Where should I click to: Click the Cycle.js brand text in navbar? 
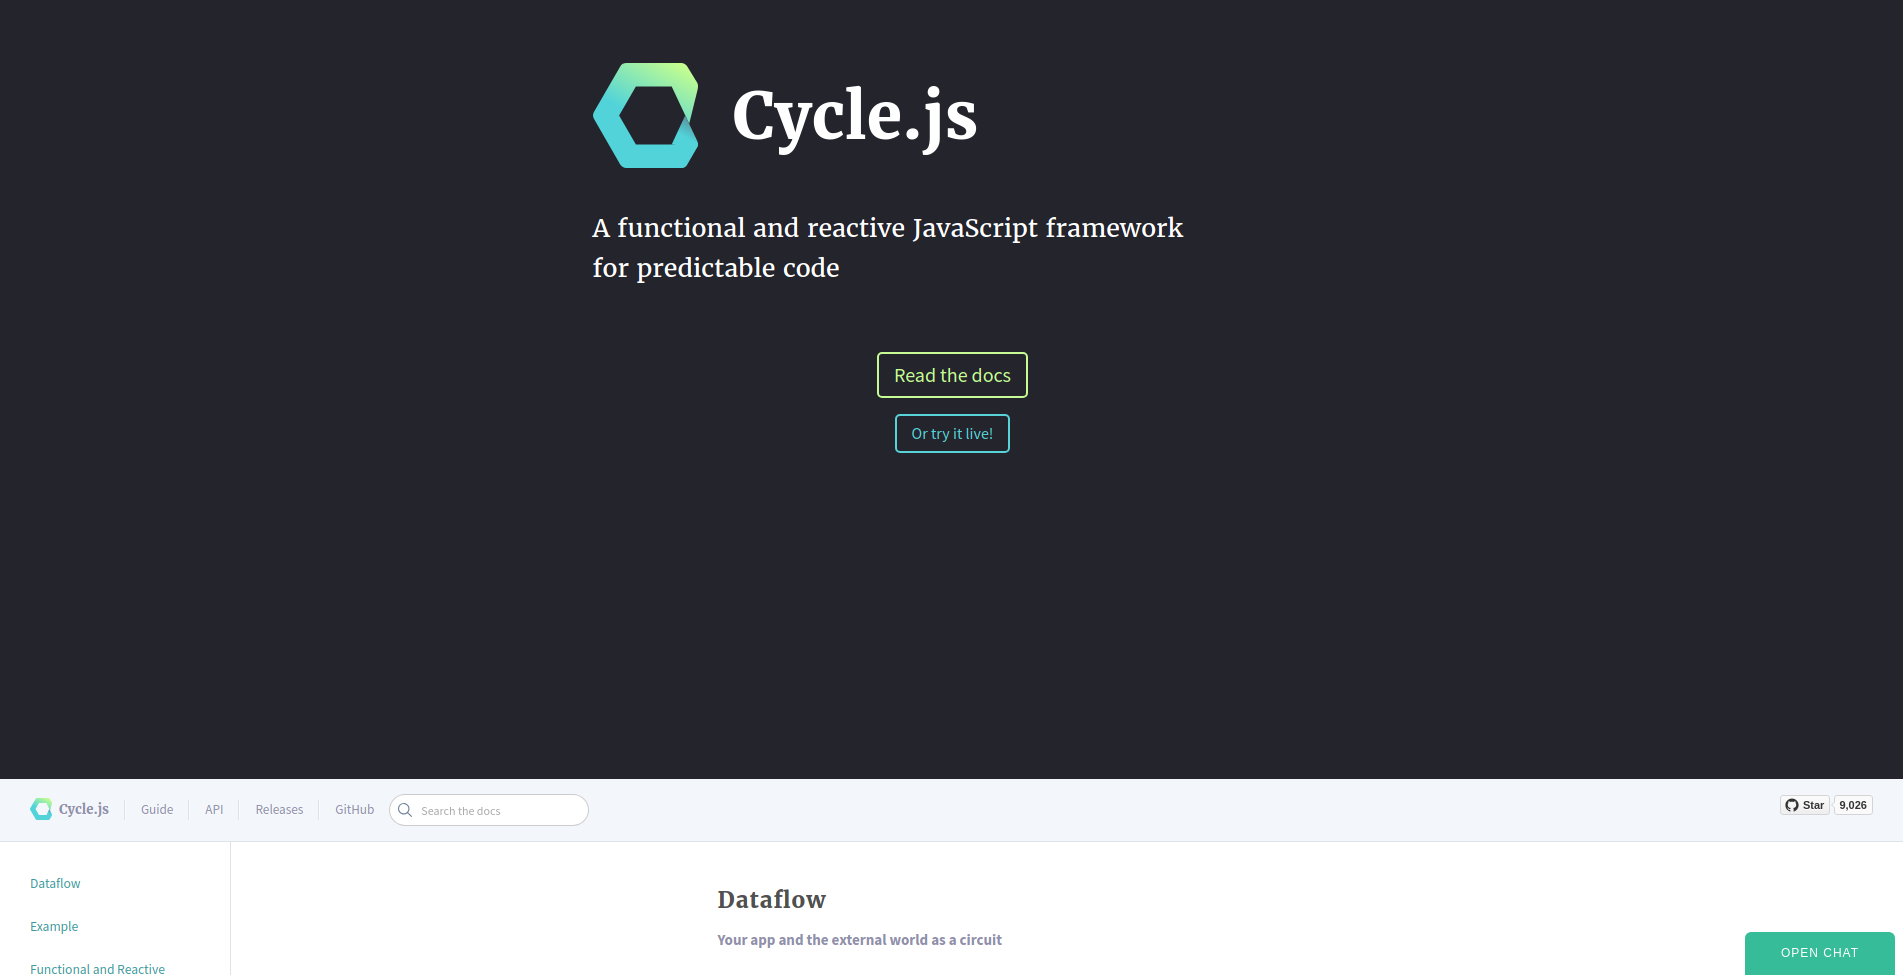84,809
